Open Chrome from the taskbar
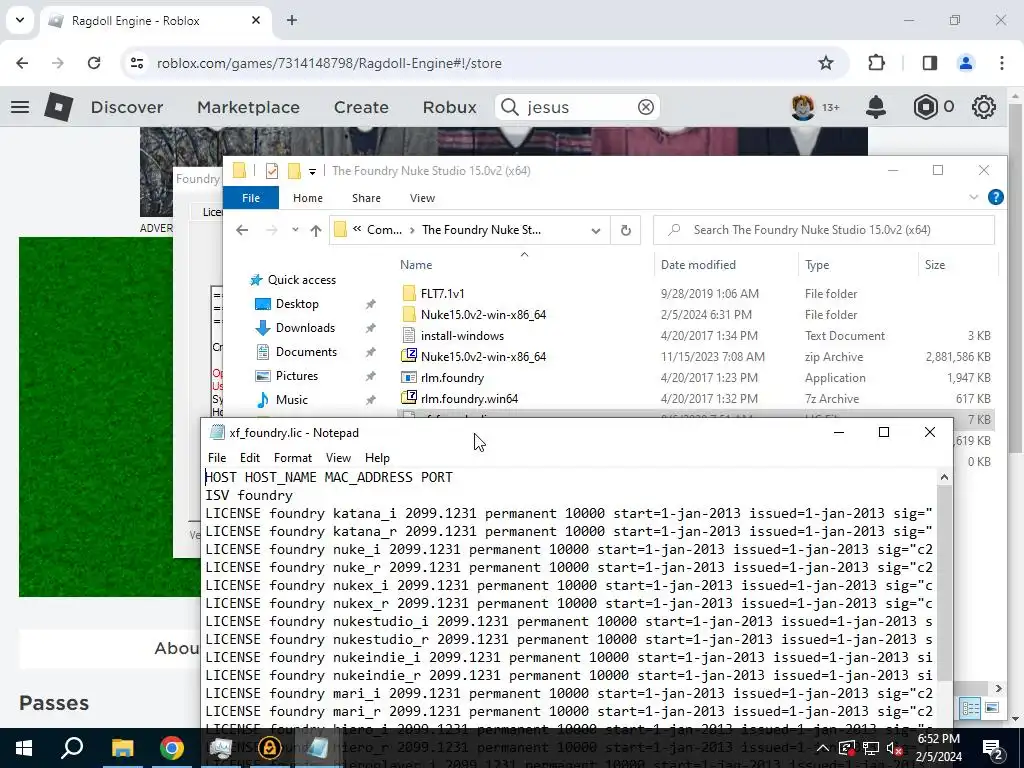 [172, 748]
